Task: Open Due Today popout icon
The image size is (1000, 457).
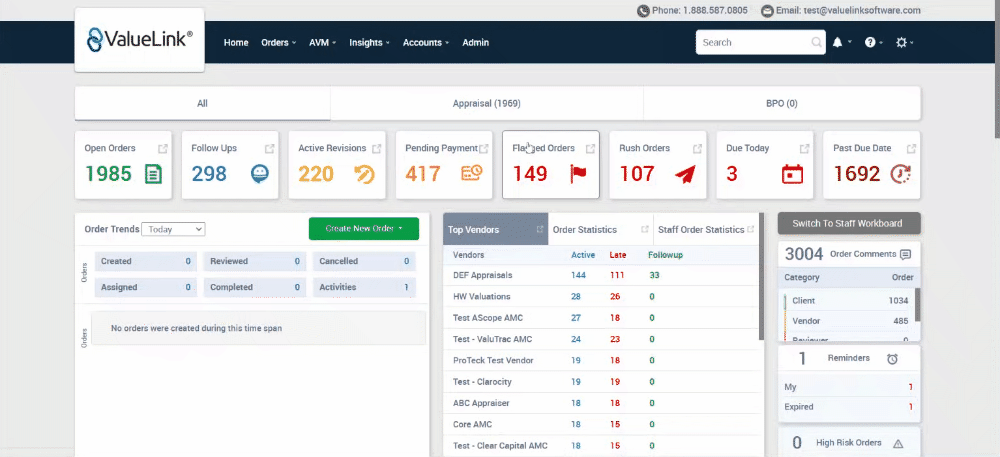Action: coord(805,149)
